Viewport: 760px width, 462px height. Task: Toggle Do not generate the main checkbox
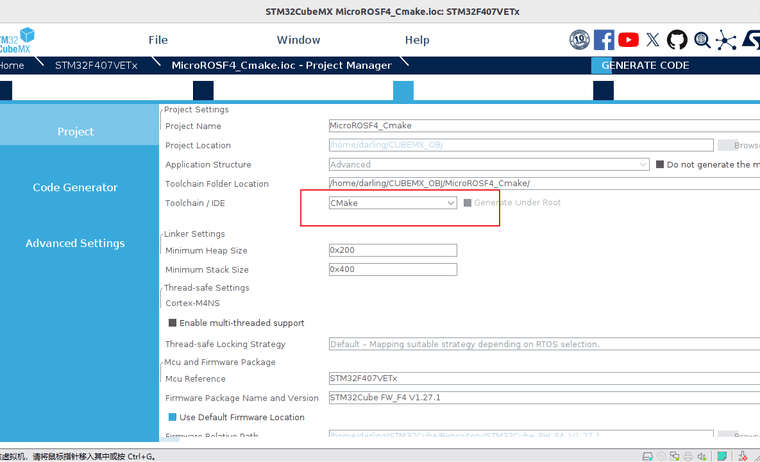click(x=660, y=164)
